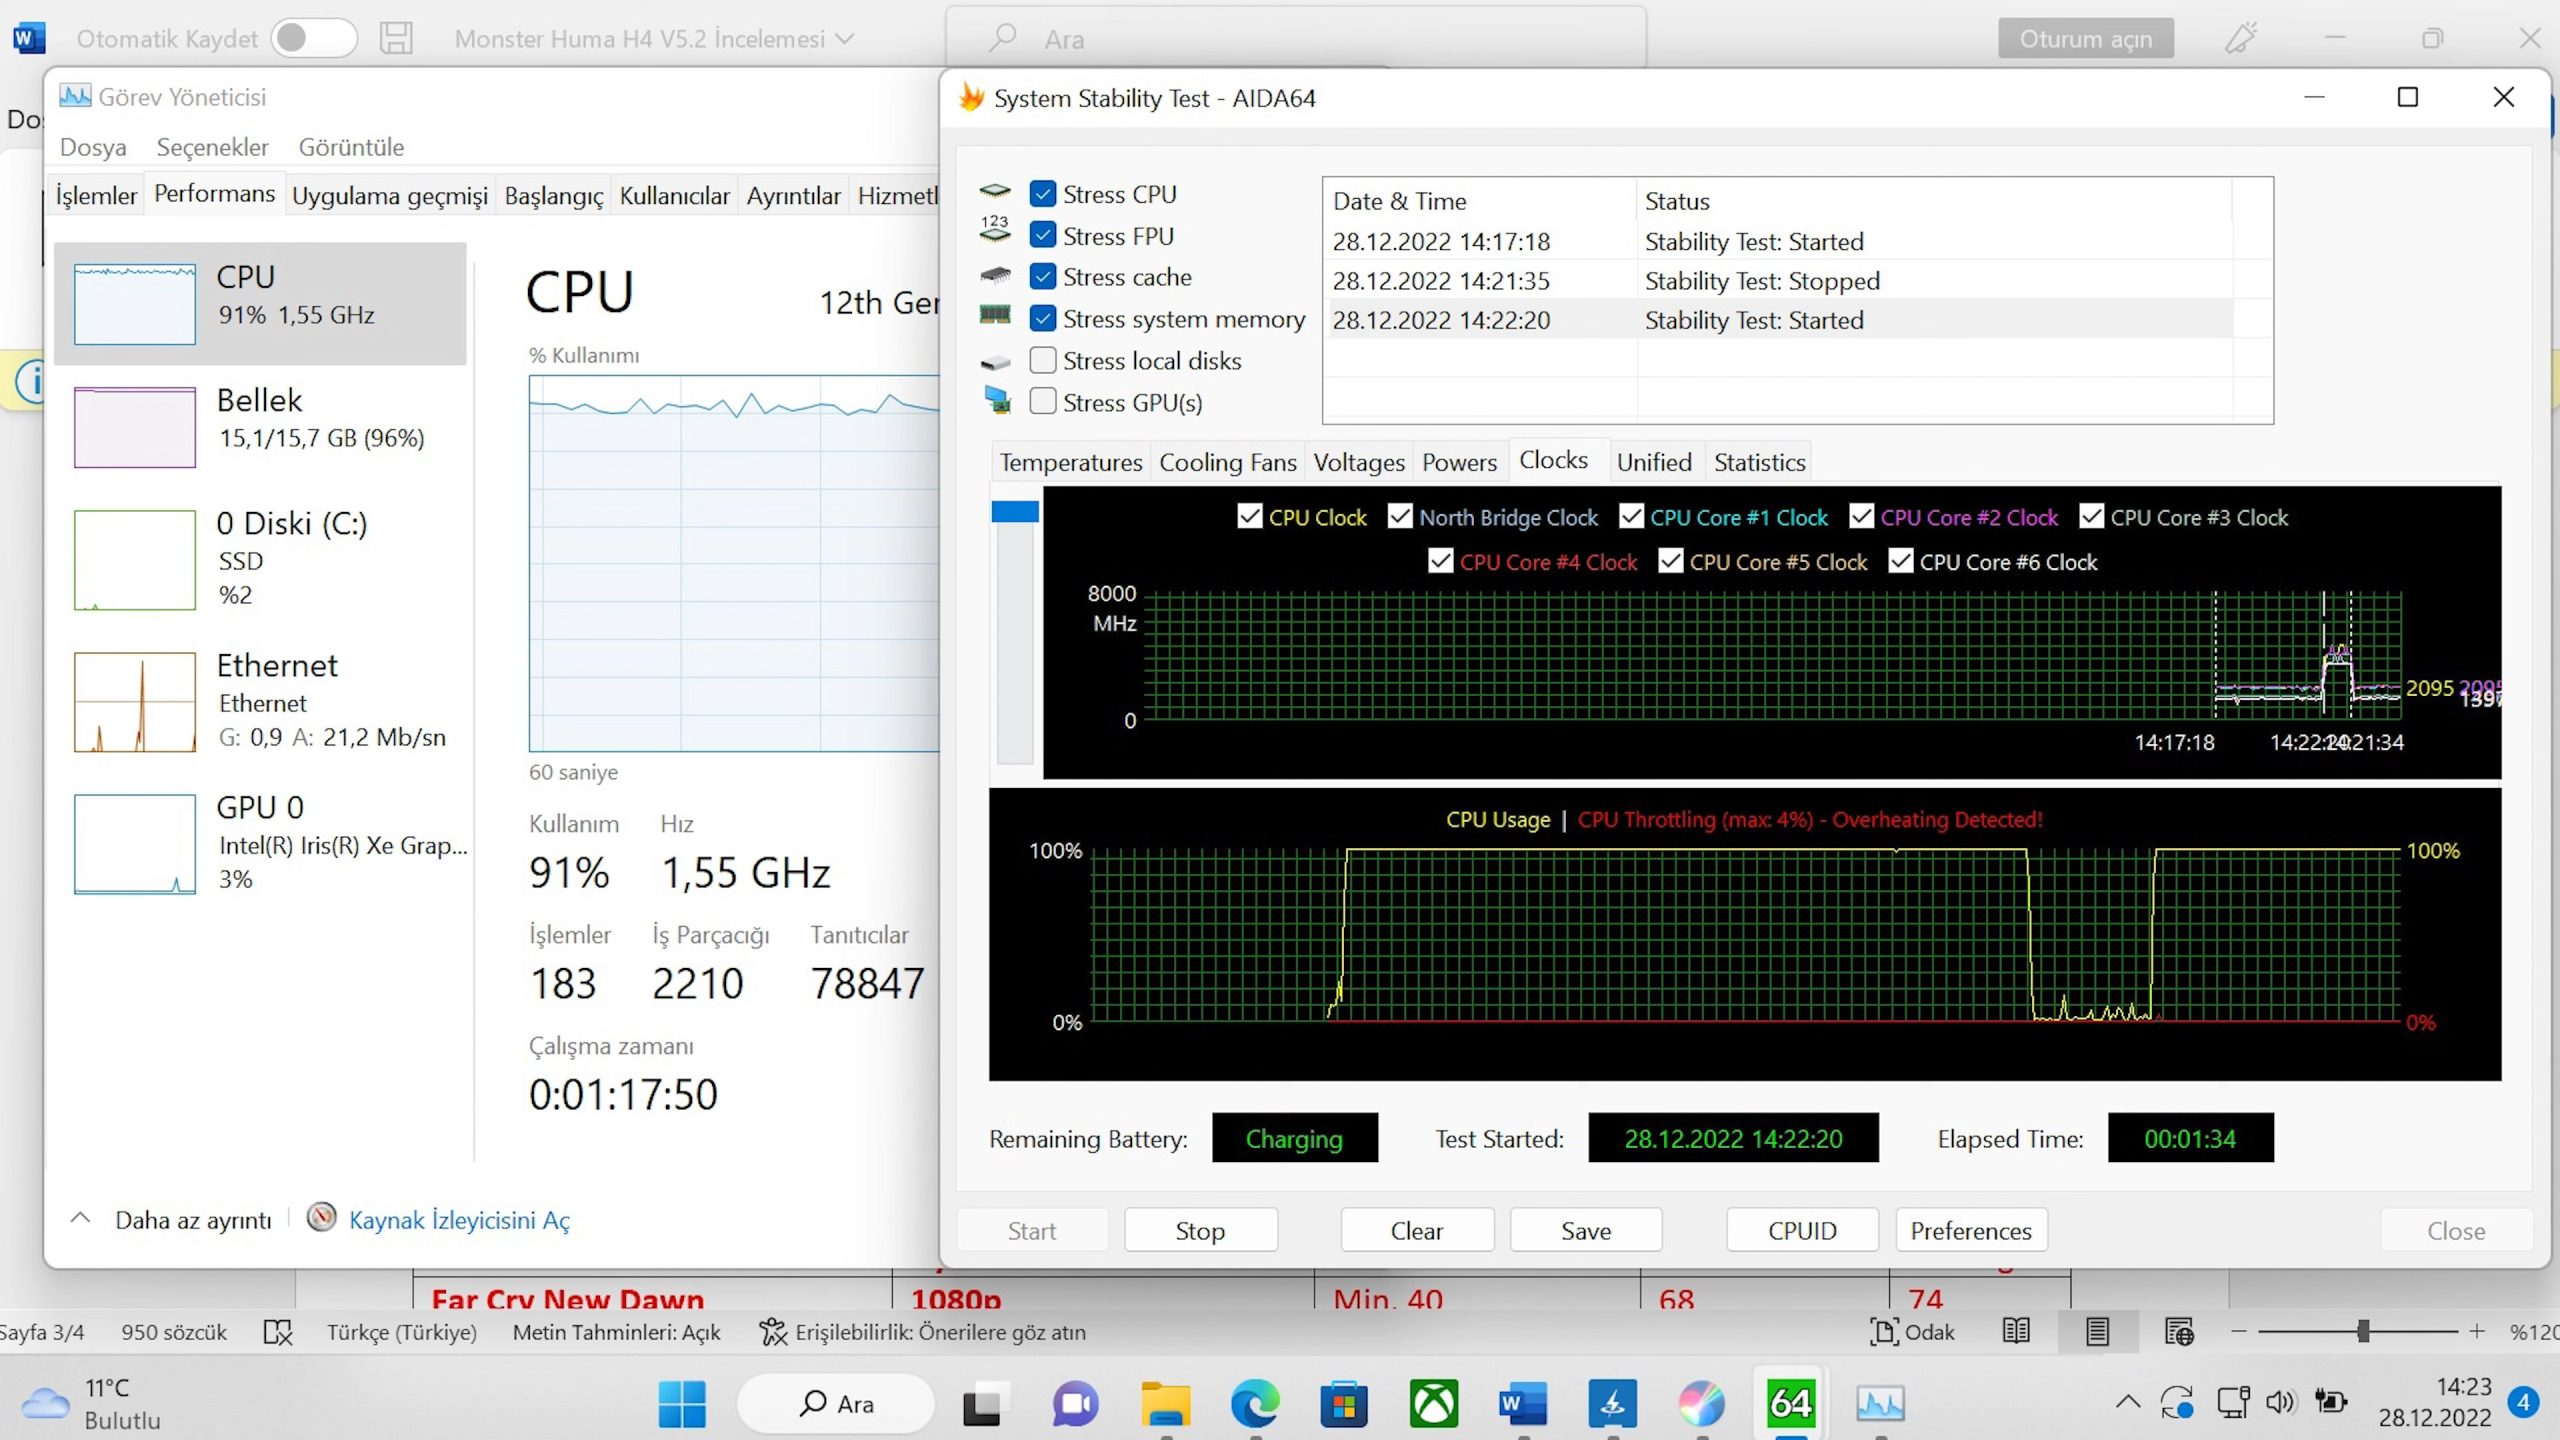The height and width of the screenshot is (1440, 2560).
Task: Switch to Temperatures tab in AIDA64
Action: point(1070,462)
